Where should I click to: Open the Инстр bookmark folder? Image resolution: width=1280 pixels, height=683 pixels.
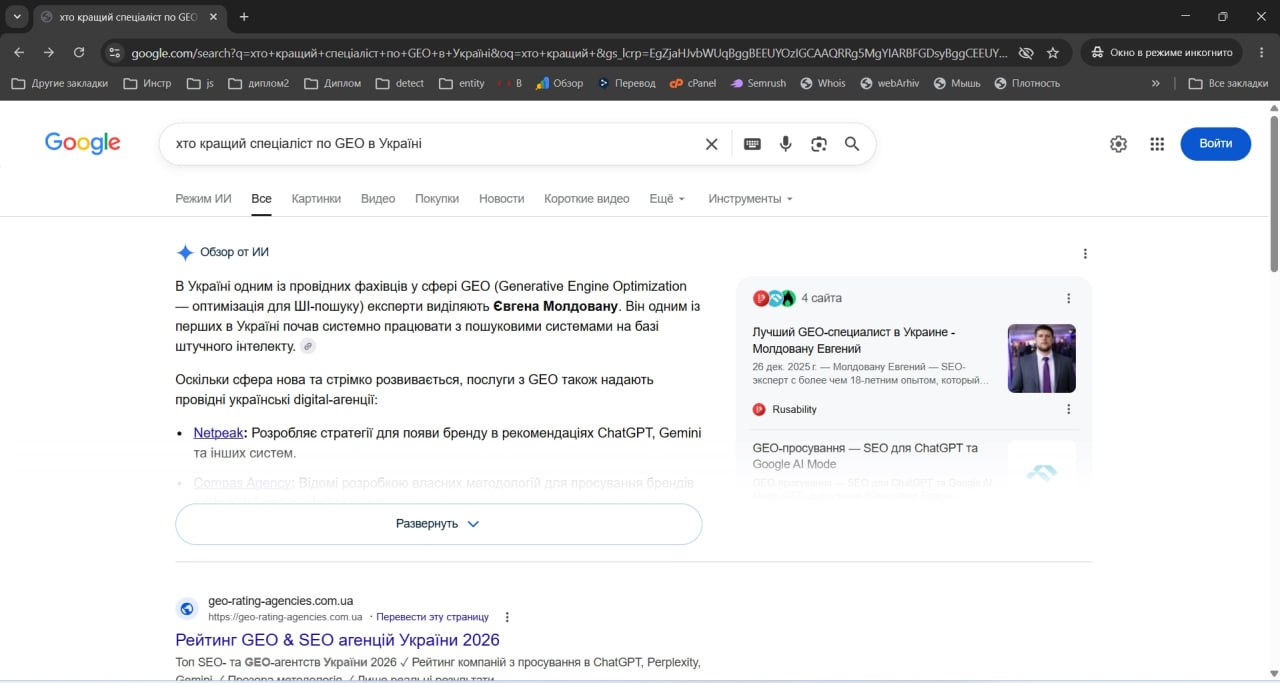tap(147, 83)
